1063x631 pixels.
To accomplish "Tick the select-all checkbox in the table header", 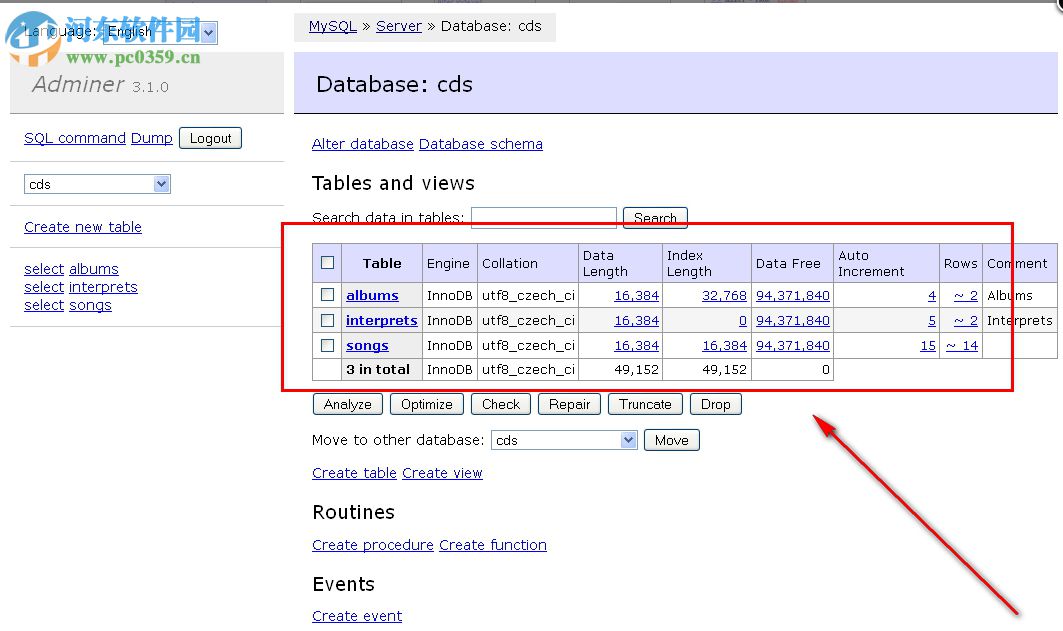I will click(327, 263).
